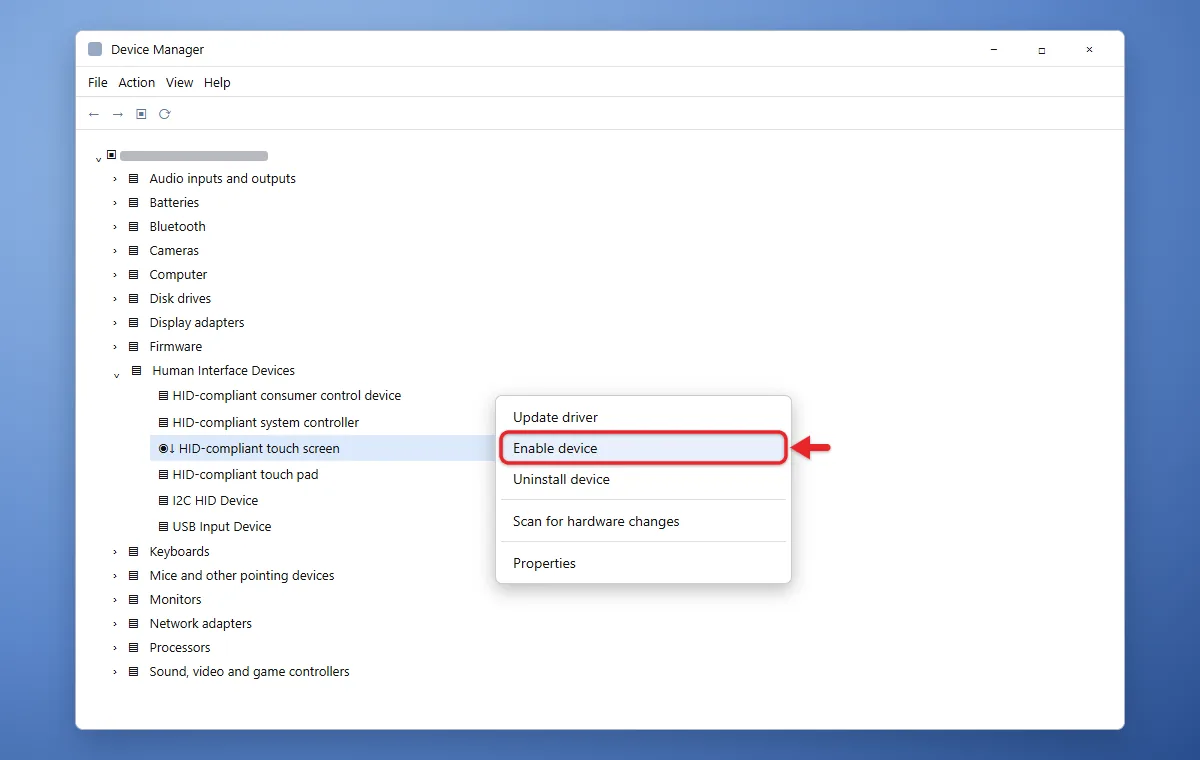Collapse the root computer node
1200x760 pixels.
tap(98, 158)
